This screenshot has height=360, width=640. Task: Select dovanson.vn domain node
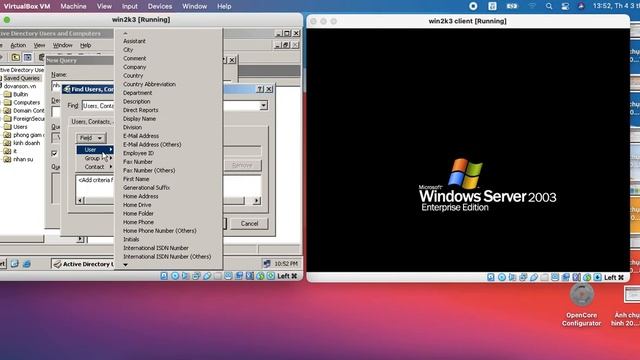(x=20, y=86)
